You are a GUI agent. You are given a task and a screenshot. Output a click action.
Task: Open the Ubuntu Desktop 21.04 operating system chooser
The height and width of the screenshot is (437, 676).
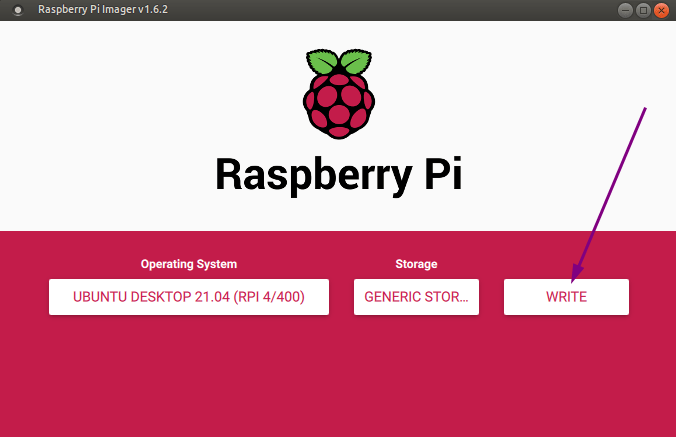(x=189, y=297)
